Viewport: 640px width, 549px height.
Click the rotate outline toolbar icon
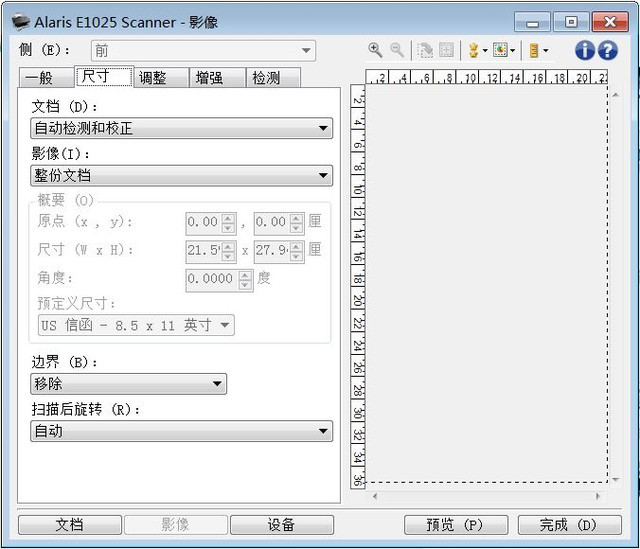[x=425, y=51]
